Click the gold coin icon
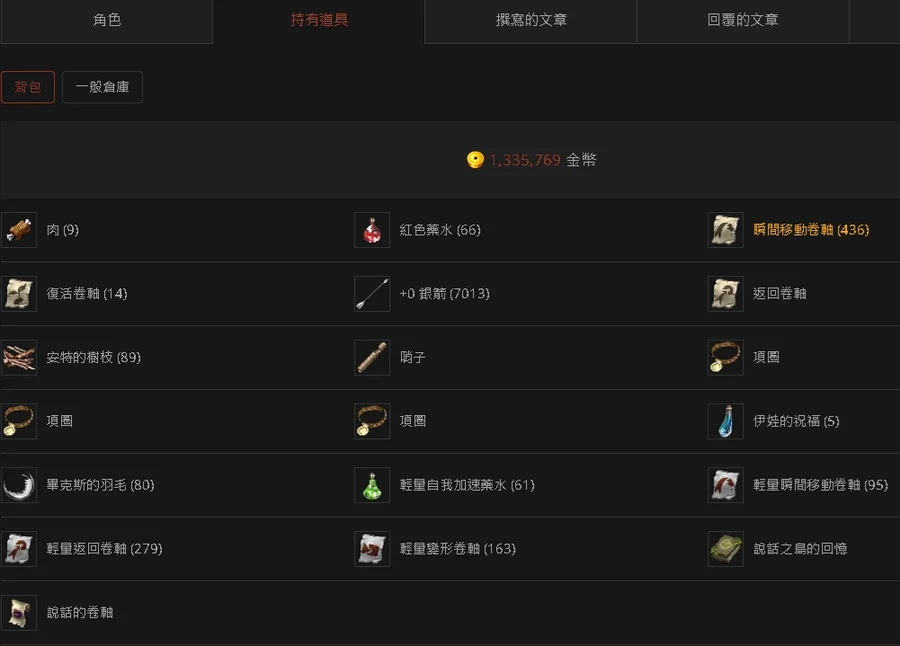The height and width of the screenshot is (646, 900). coord(475,160)
